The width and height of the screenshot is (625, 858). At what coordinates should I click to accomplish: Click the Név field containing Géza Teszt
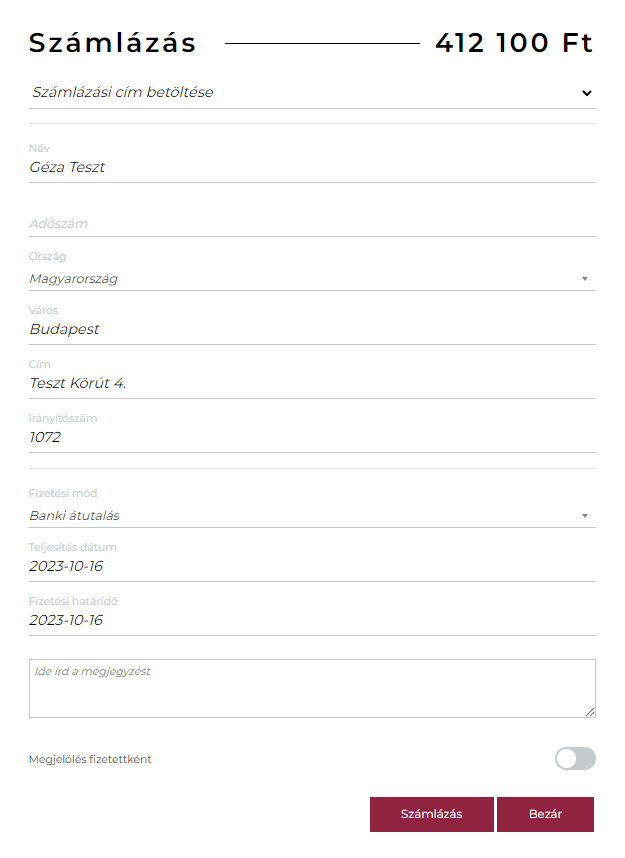(x=310, y=168)
